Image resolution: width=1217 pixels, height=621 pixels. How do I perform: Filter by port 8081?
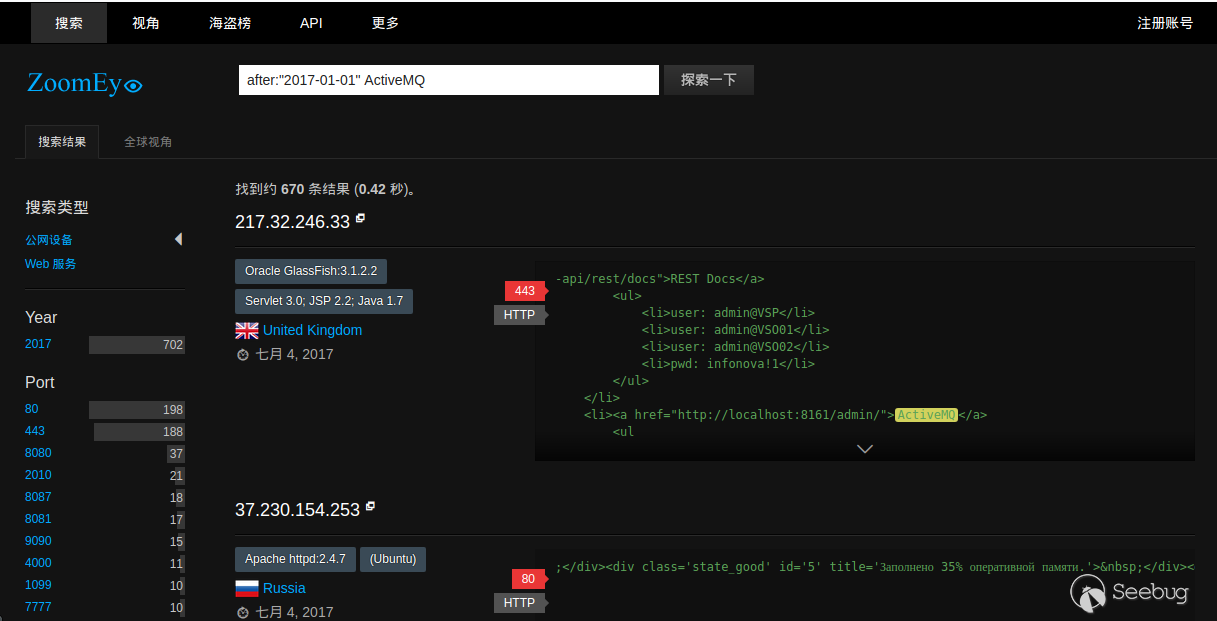(x=38, y=519)
